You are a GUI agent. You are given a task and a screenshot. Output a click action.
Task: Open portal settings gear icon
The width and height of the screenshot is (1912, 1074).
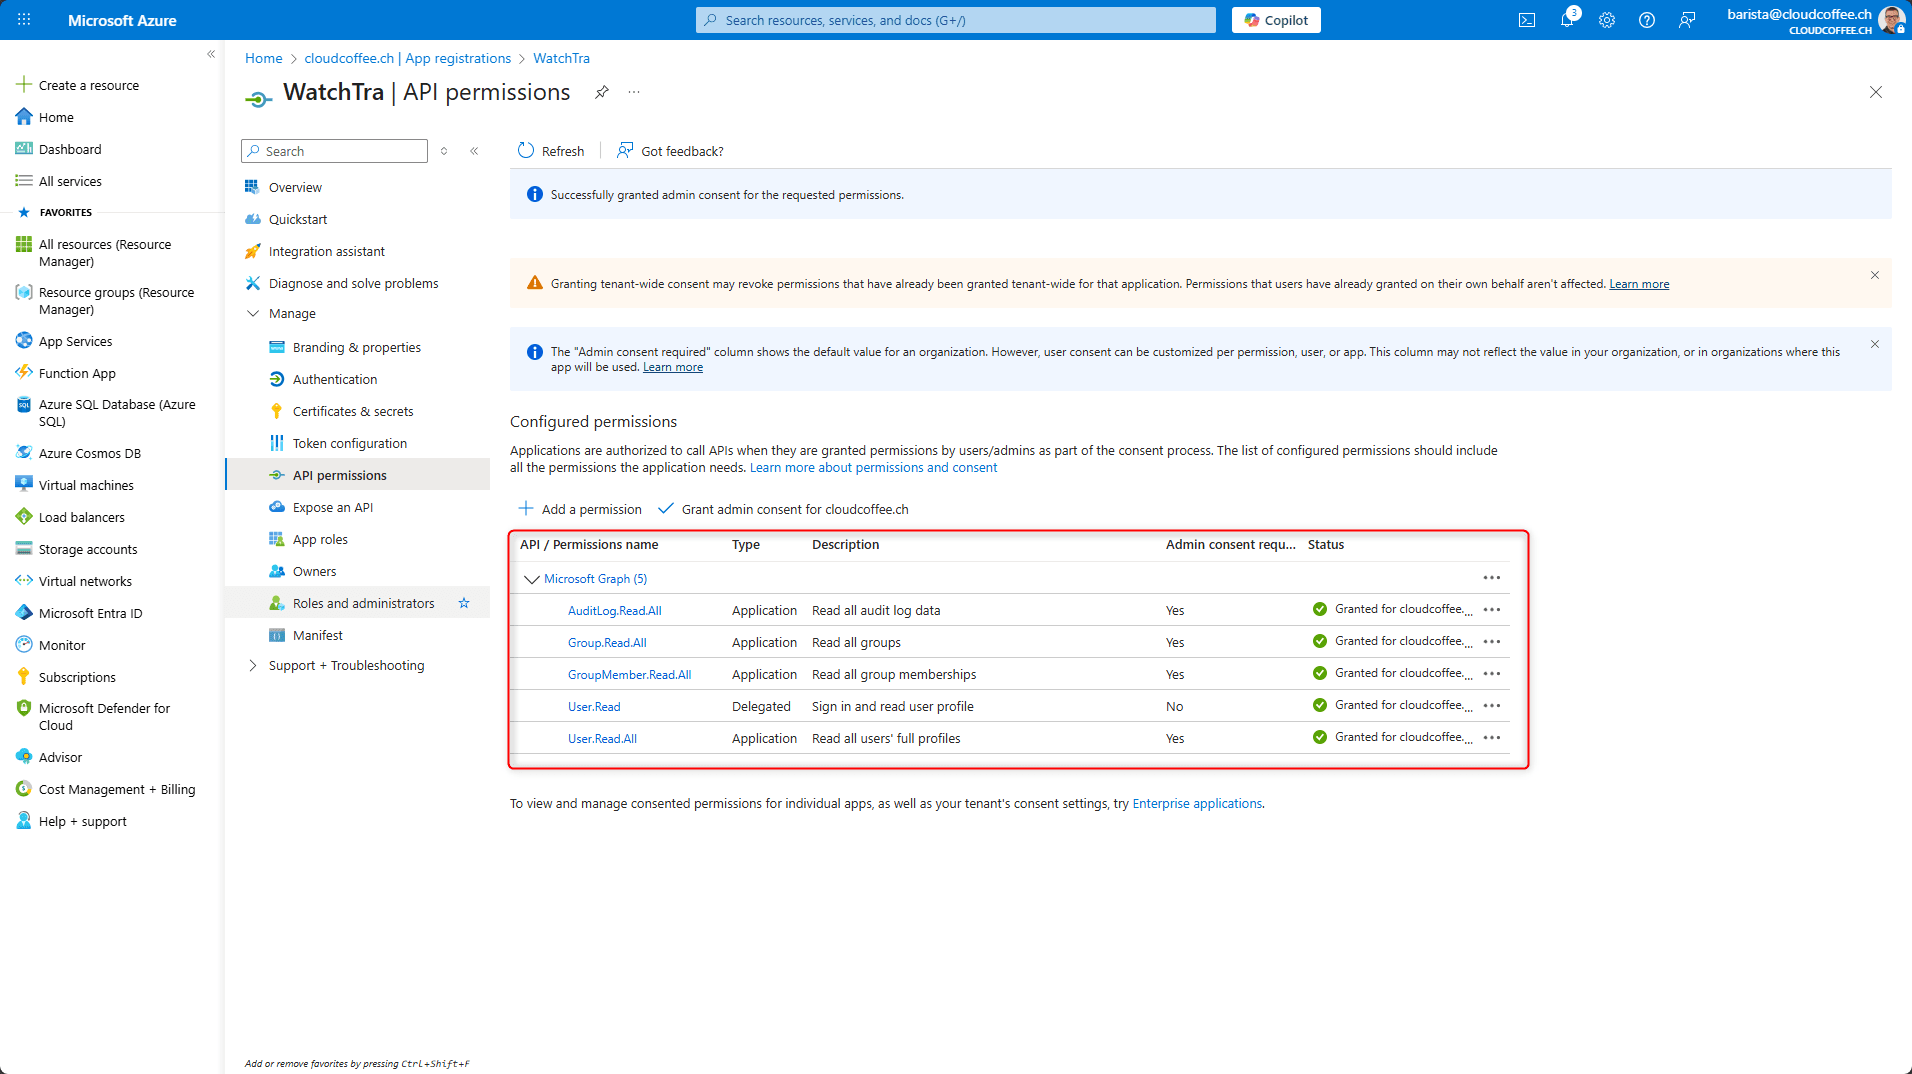pyautogui.click(x=1607, y=20)
